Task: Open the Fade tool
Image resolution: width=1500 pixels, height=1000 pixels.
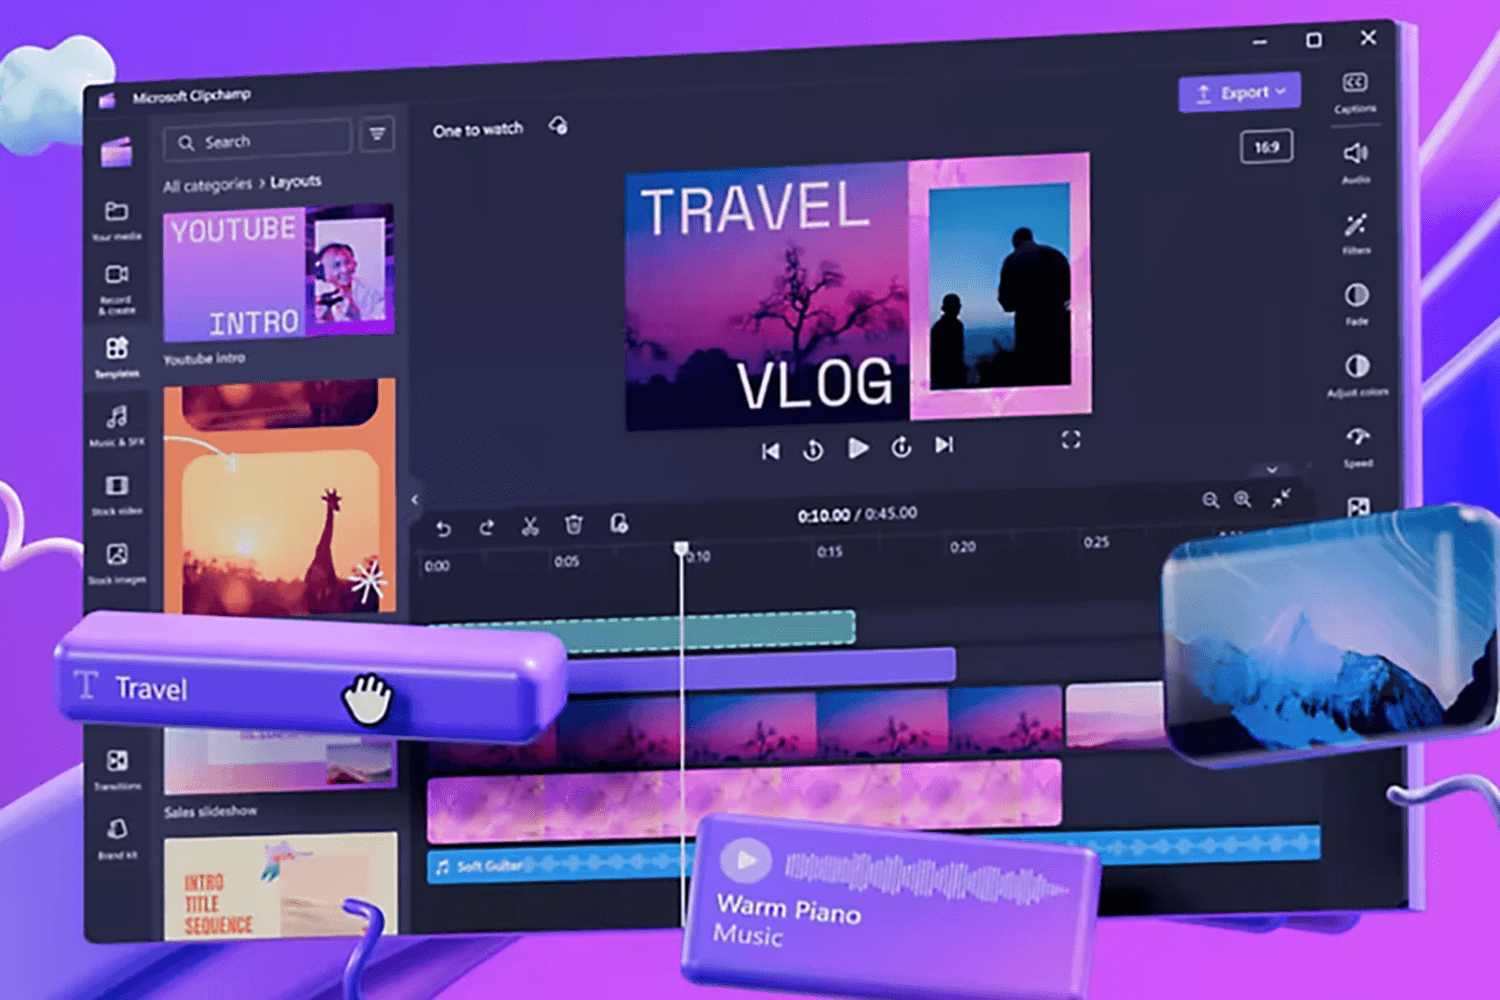Action: [1356, 296]
